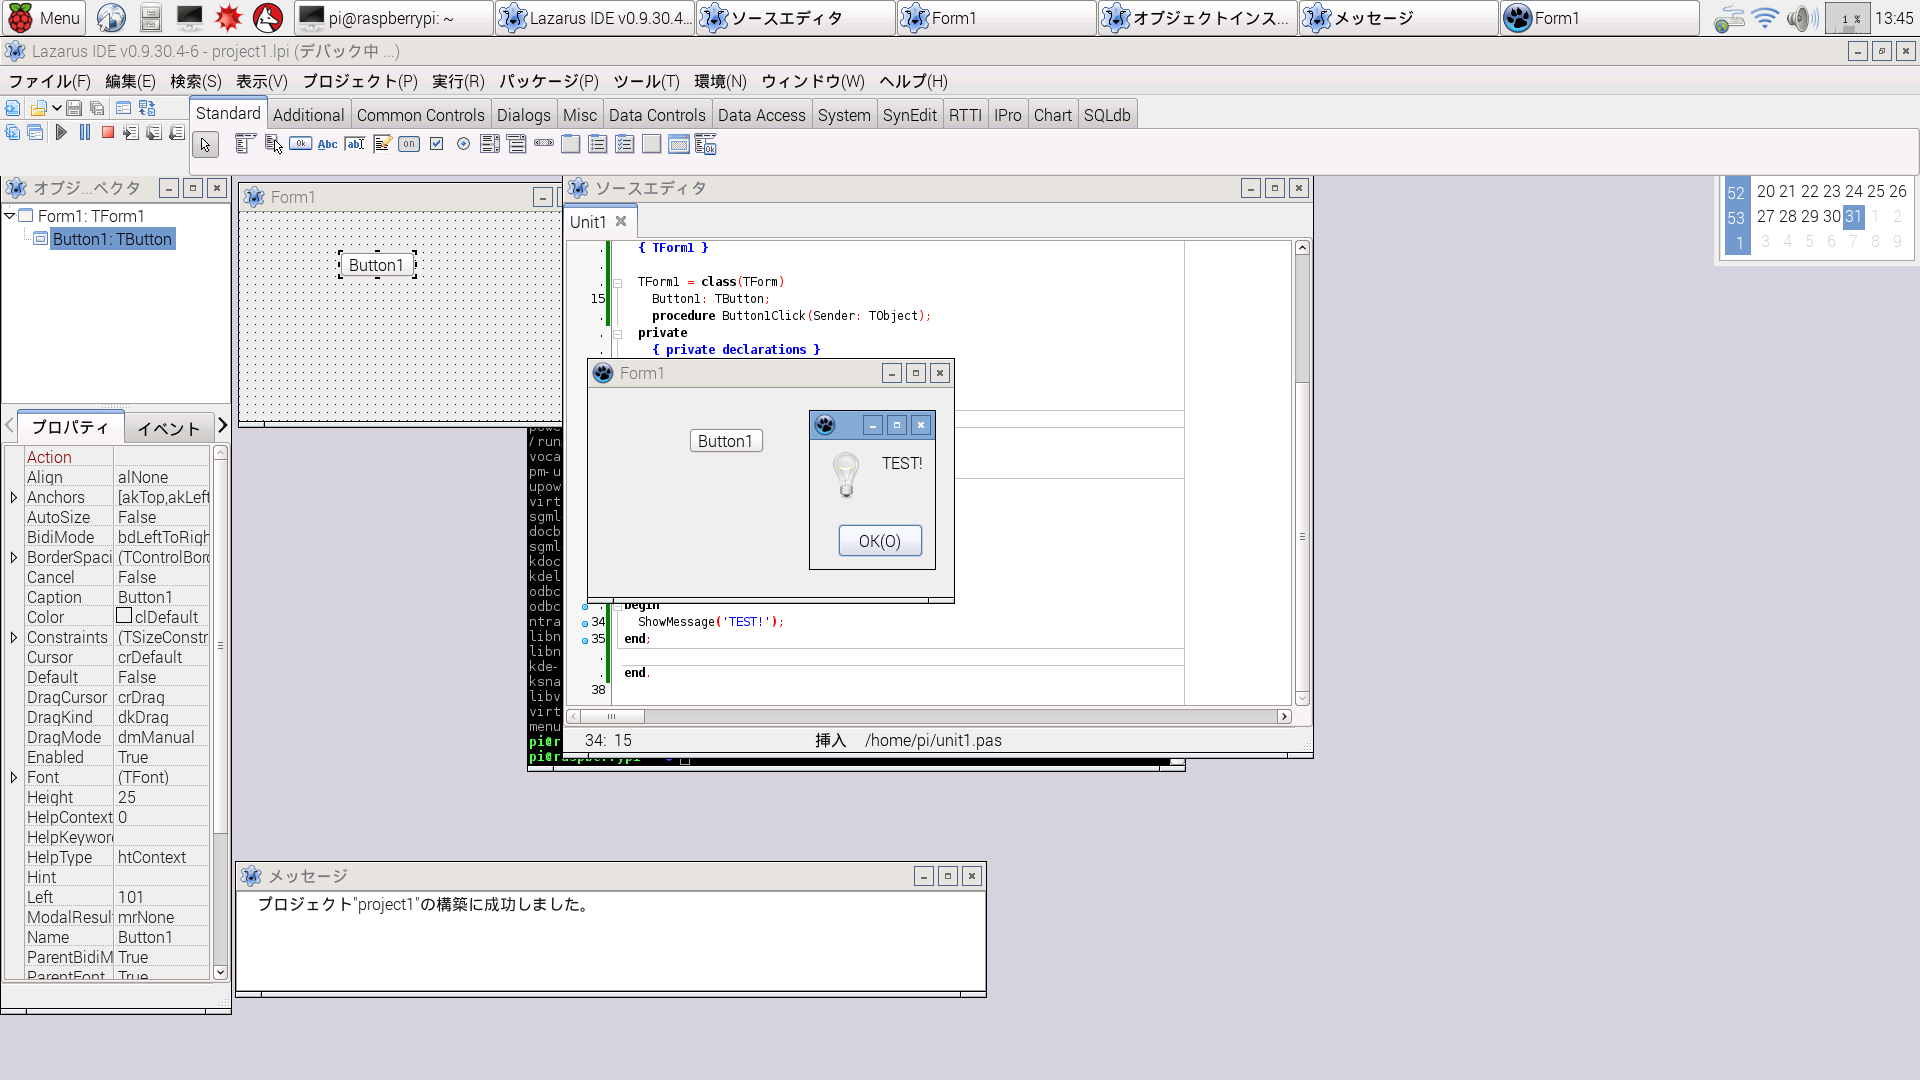Screen dimensions: 1920x1080
Task: Click Button1 in the running Form1 window
Action: [x=726, y=441]
